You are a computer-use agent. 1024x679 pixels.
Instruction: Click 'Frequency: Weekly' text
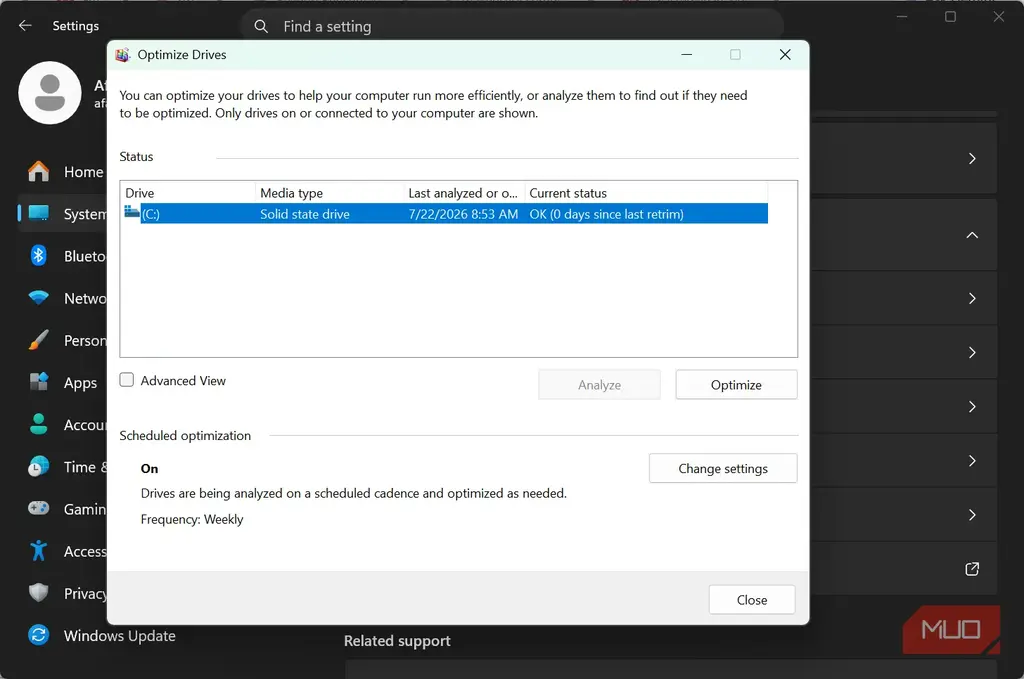pos(192,519)
